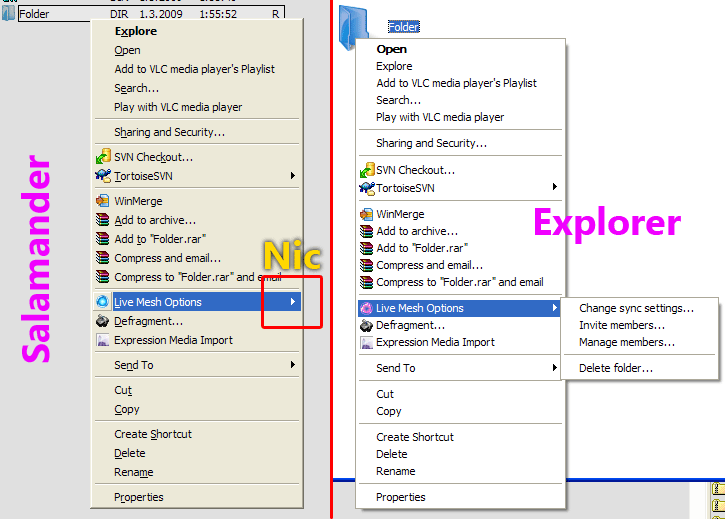Expand TortoiseSVN submenu arrow in Explorer menu

[x=555, y=188]
